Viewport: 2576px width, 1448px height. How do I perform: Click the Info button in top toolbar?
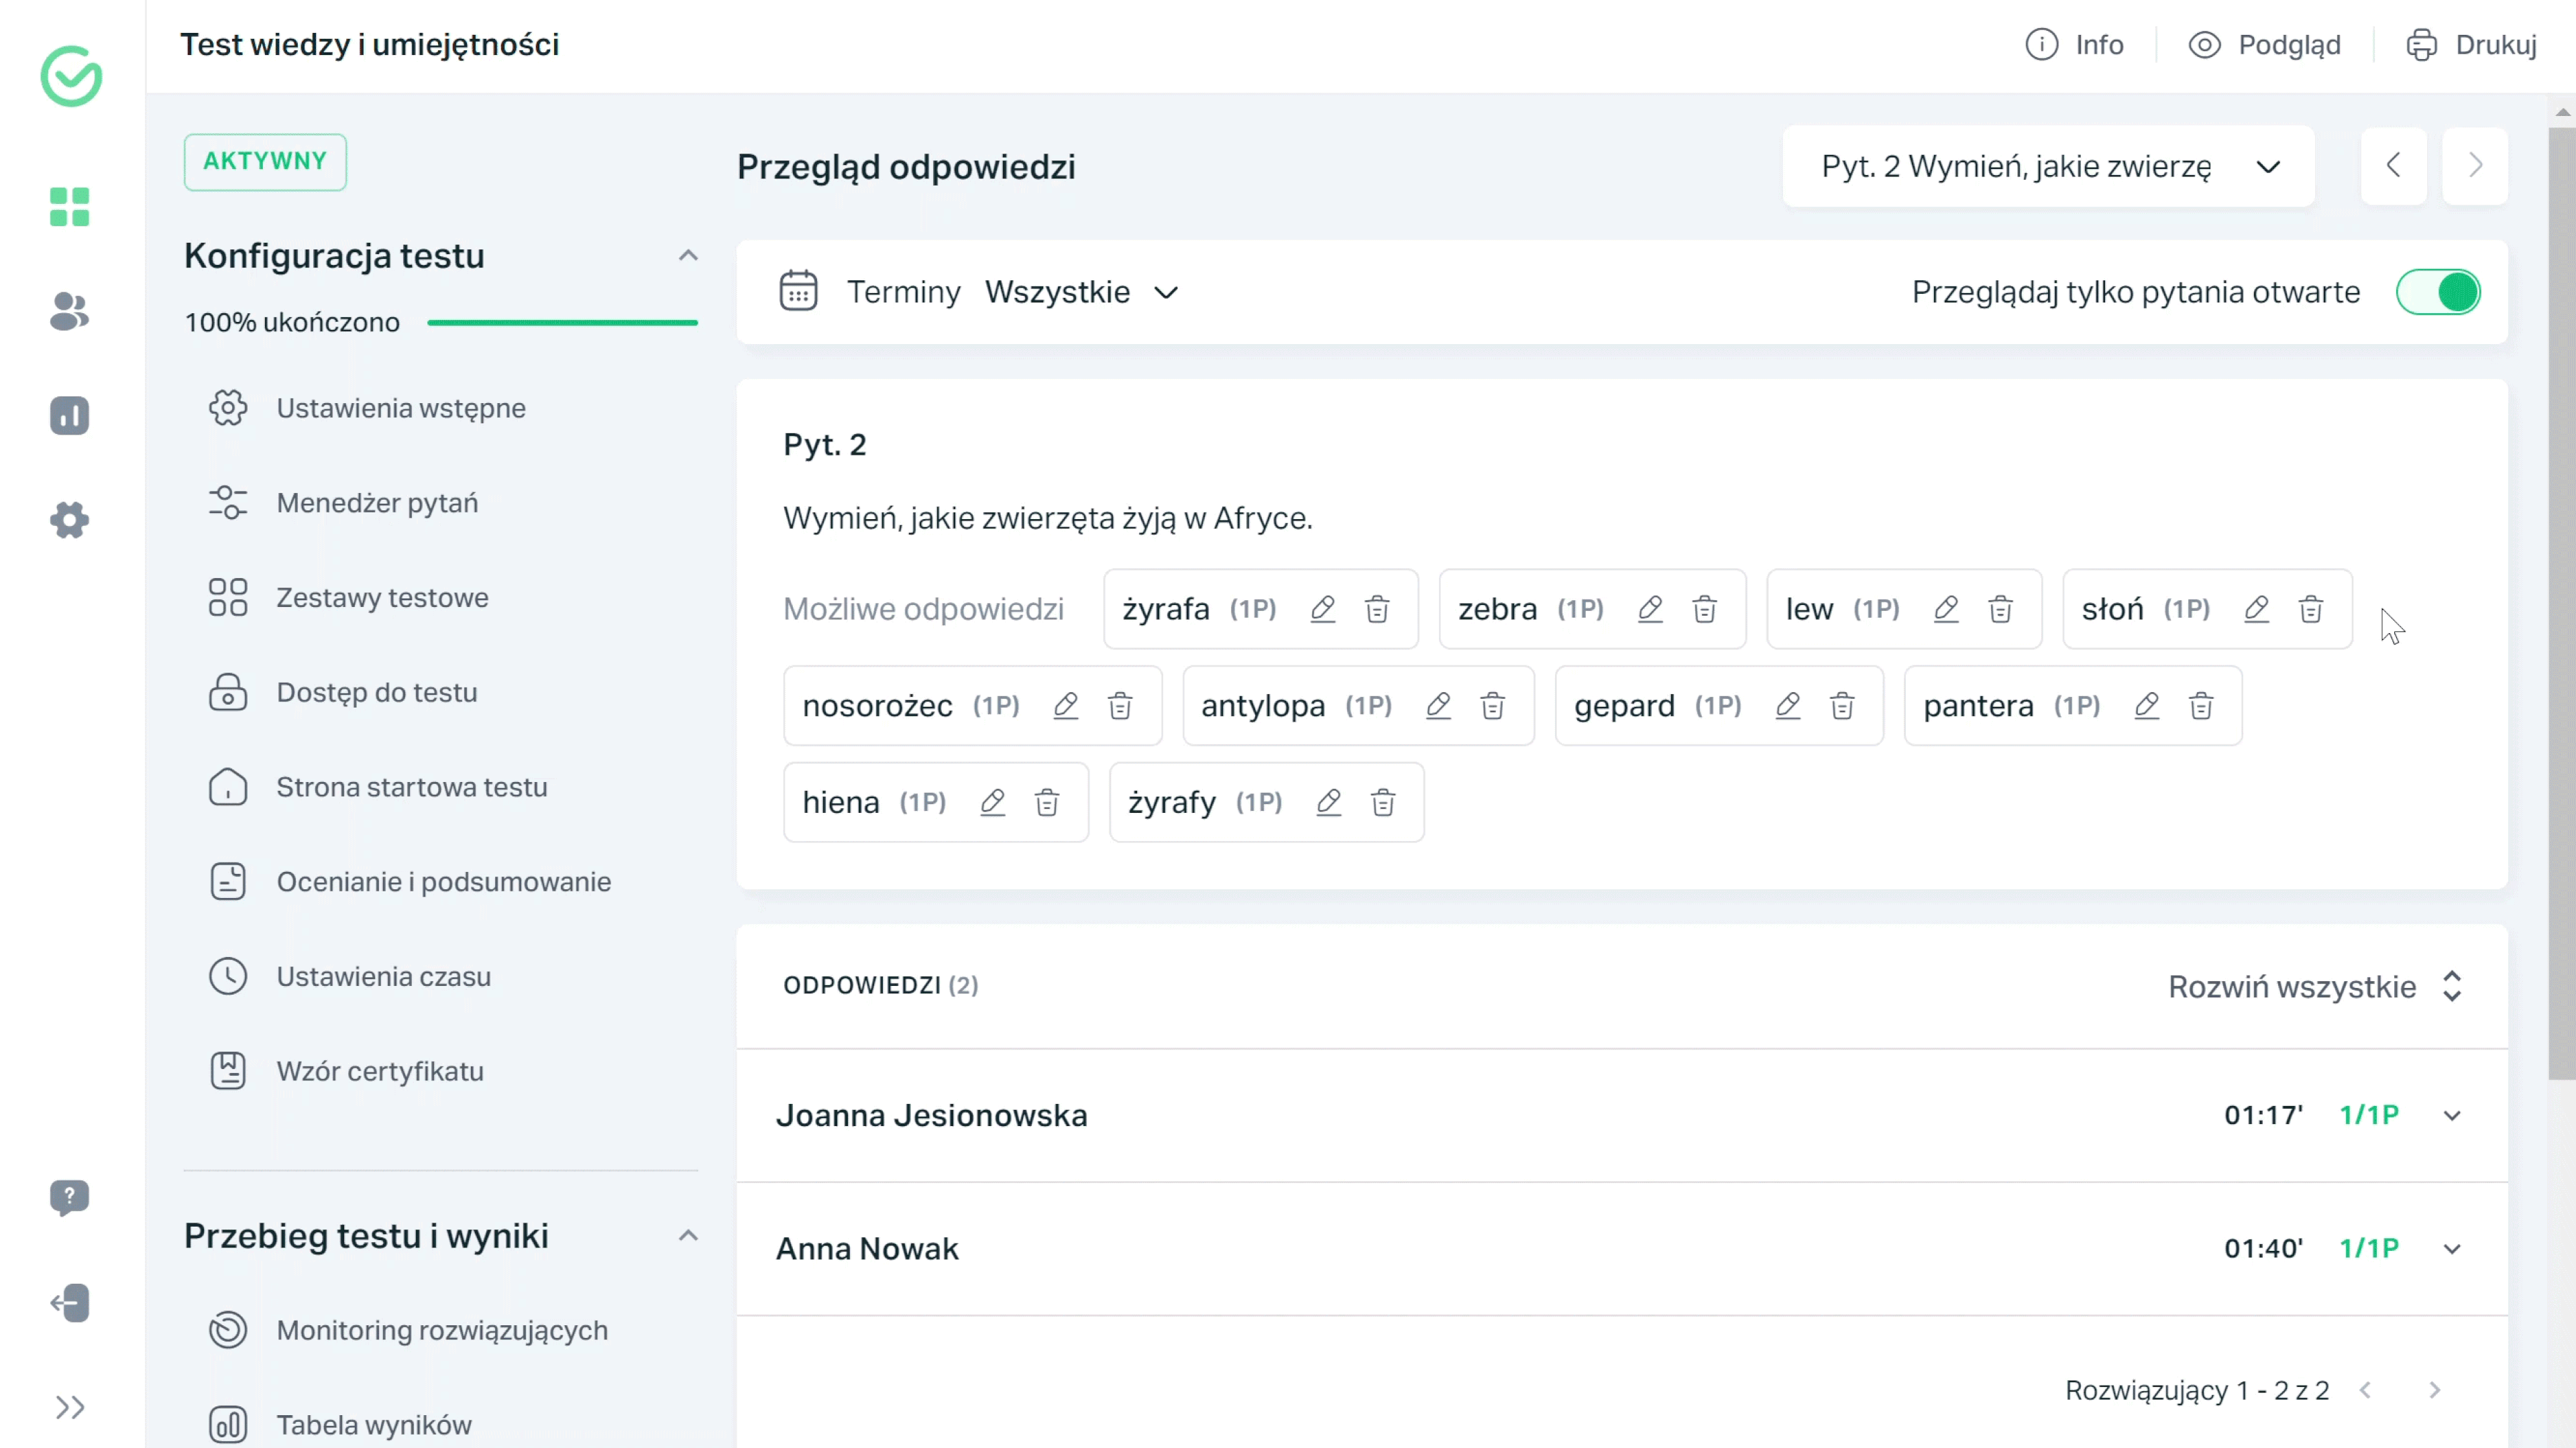[x=2077, y=44]
